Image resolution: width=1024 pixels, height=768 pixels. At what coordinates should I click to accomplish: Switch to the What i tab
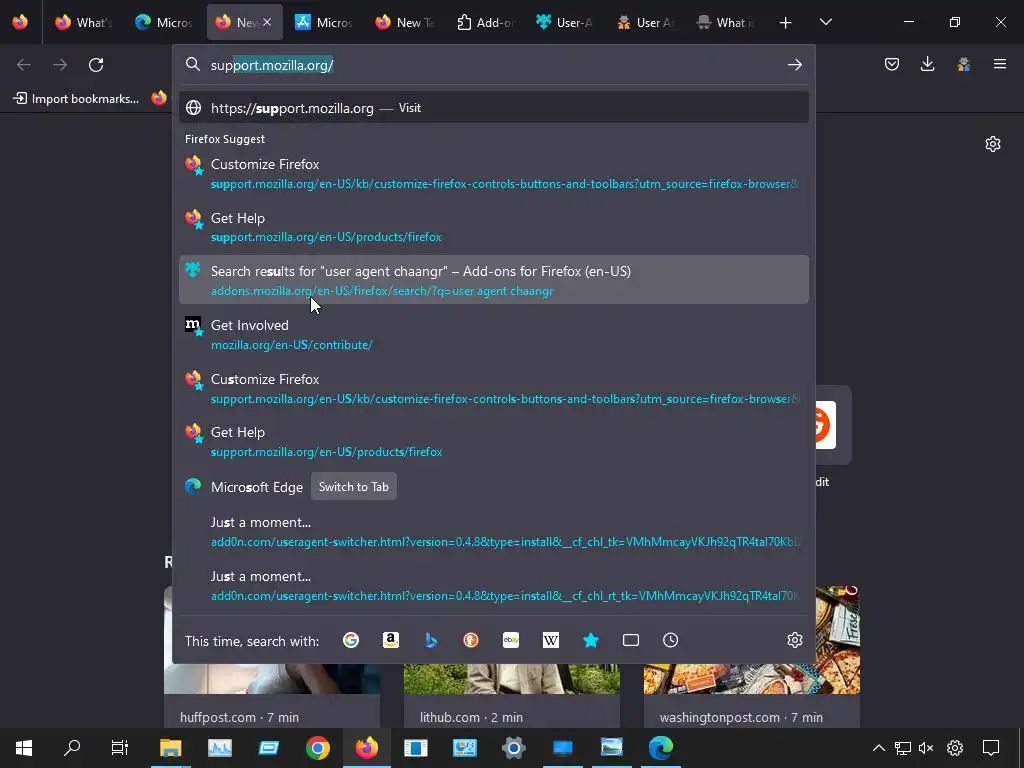point(725,22)
